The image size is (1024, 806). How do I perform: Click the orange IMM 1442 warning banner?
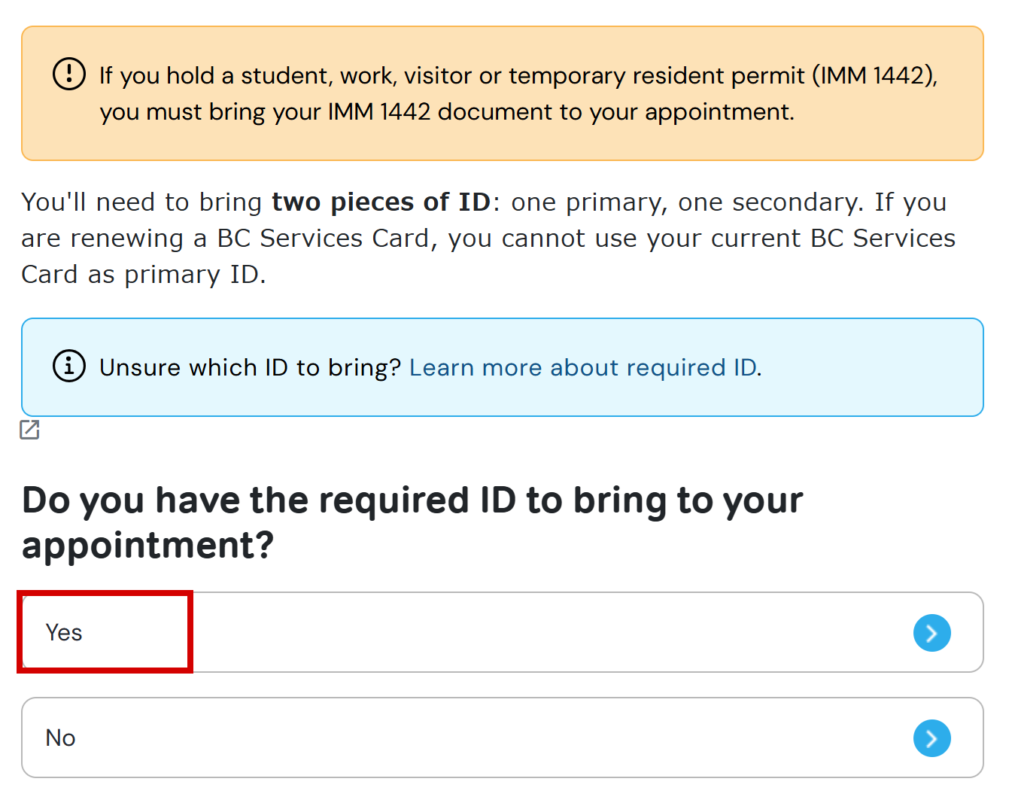point(502,93)
